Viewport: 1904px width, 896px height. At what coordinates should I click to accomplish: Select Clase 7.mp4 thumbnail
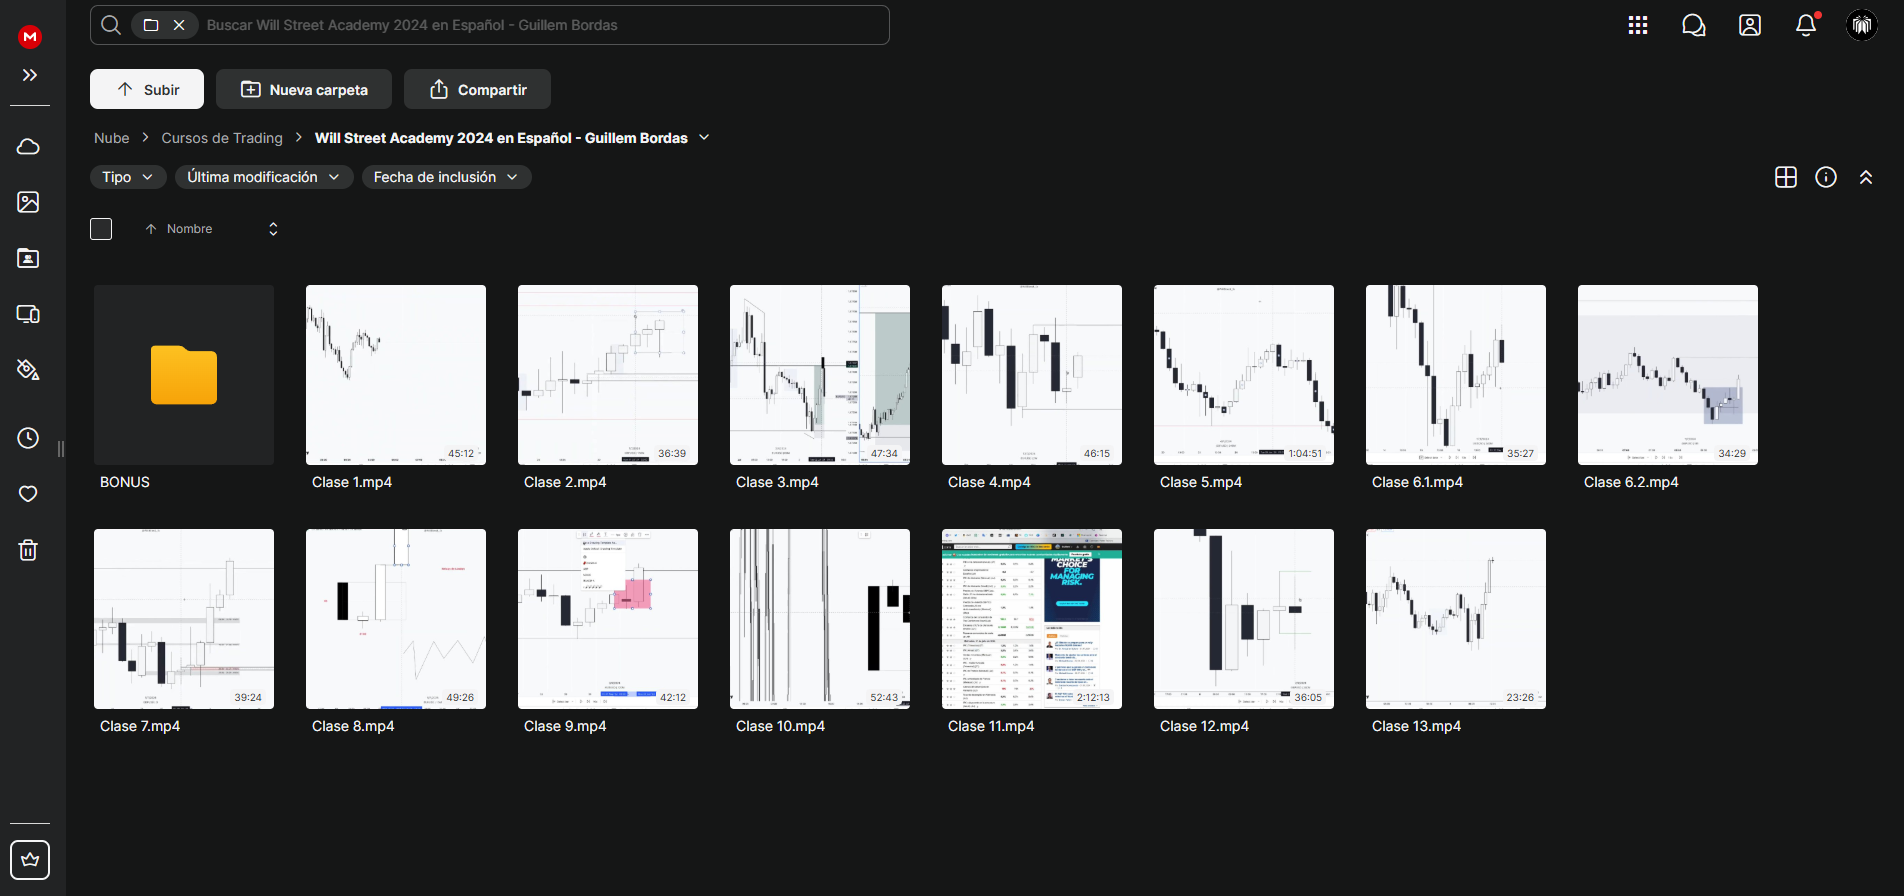184,619
